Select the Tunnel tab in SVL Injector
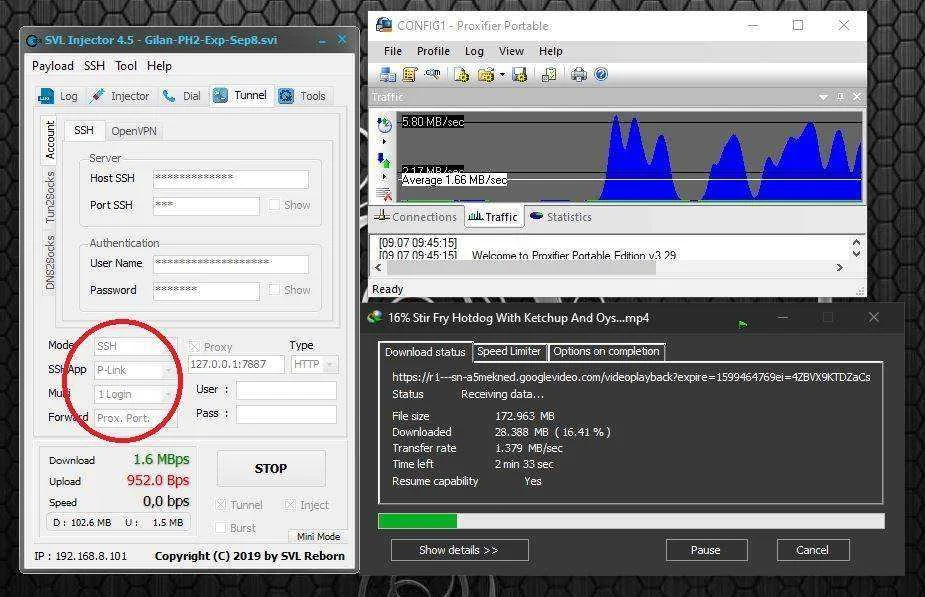Screen dimensions: 925x597 click(241, 96)
